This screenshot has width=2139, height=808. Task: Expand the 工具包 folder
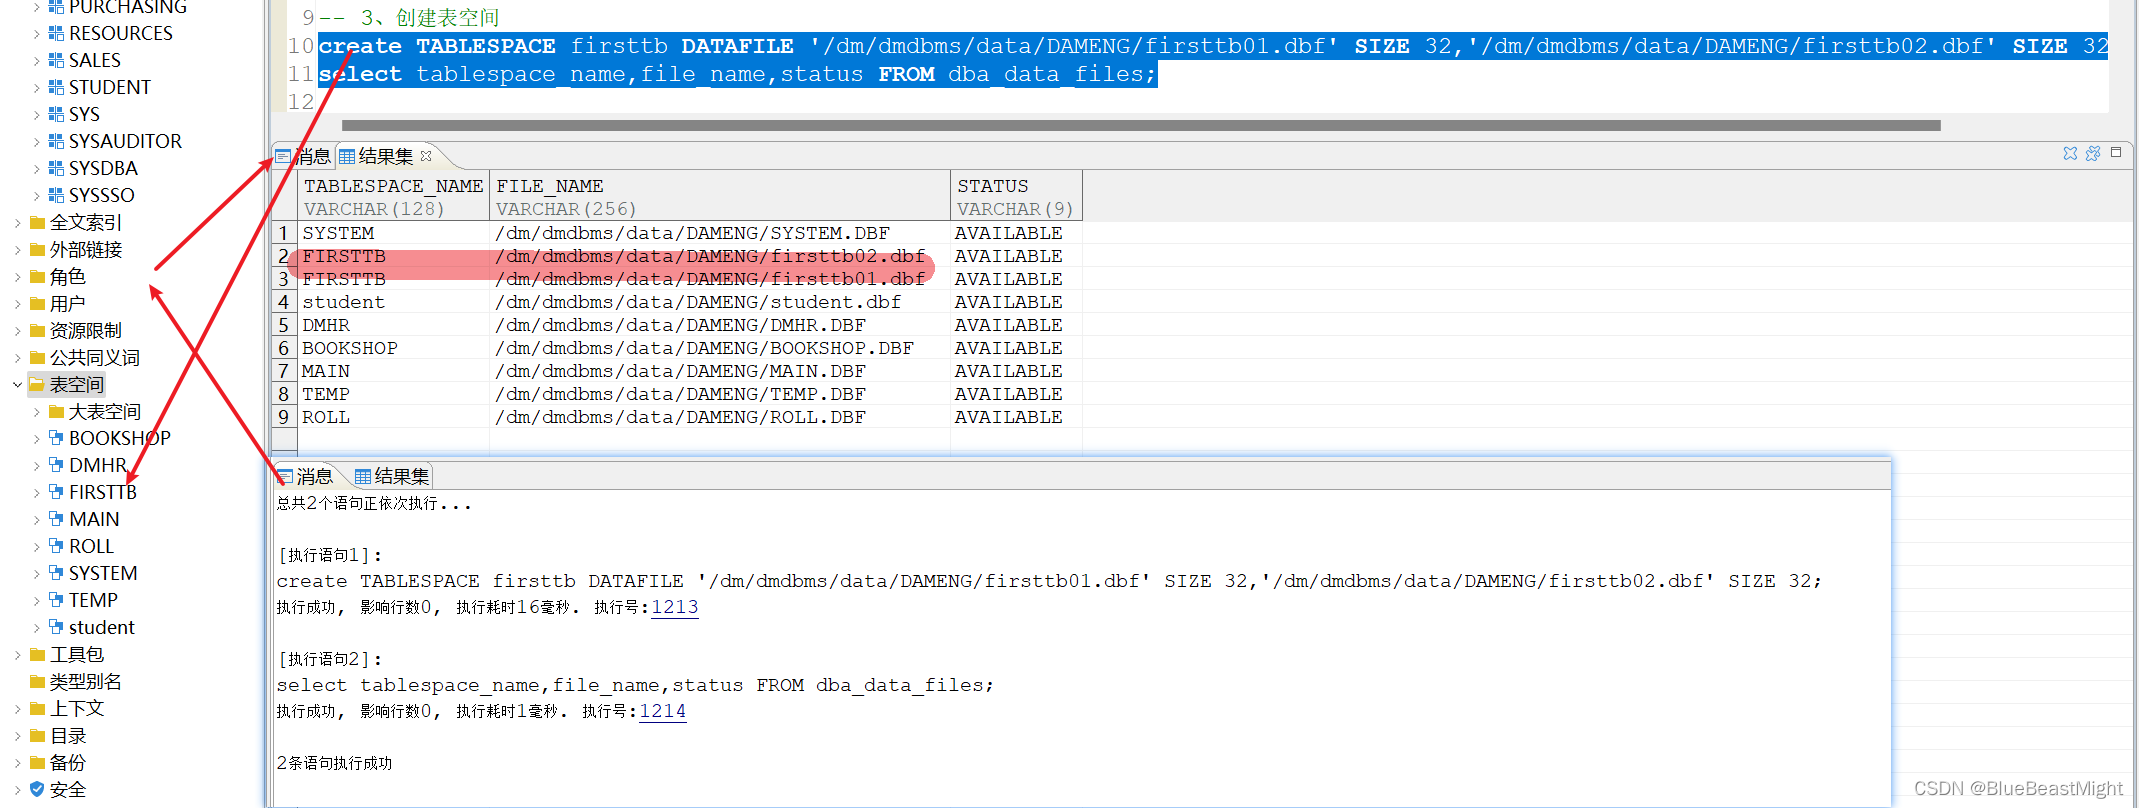[x=17, y=654]
